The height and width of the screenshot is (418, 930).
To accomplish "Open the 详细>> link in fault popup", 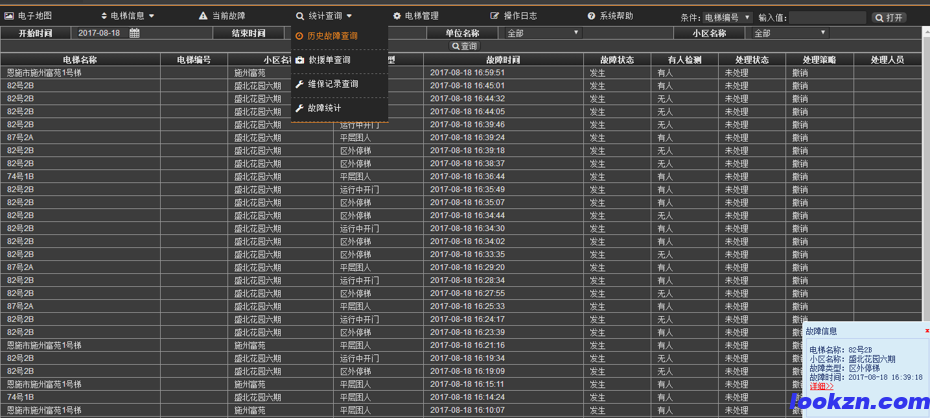I will (x=820, y=386).
